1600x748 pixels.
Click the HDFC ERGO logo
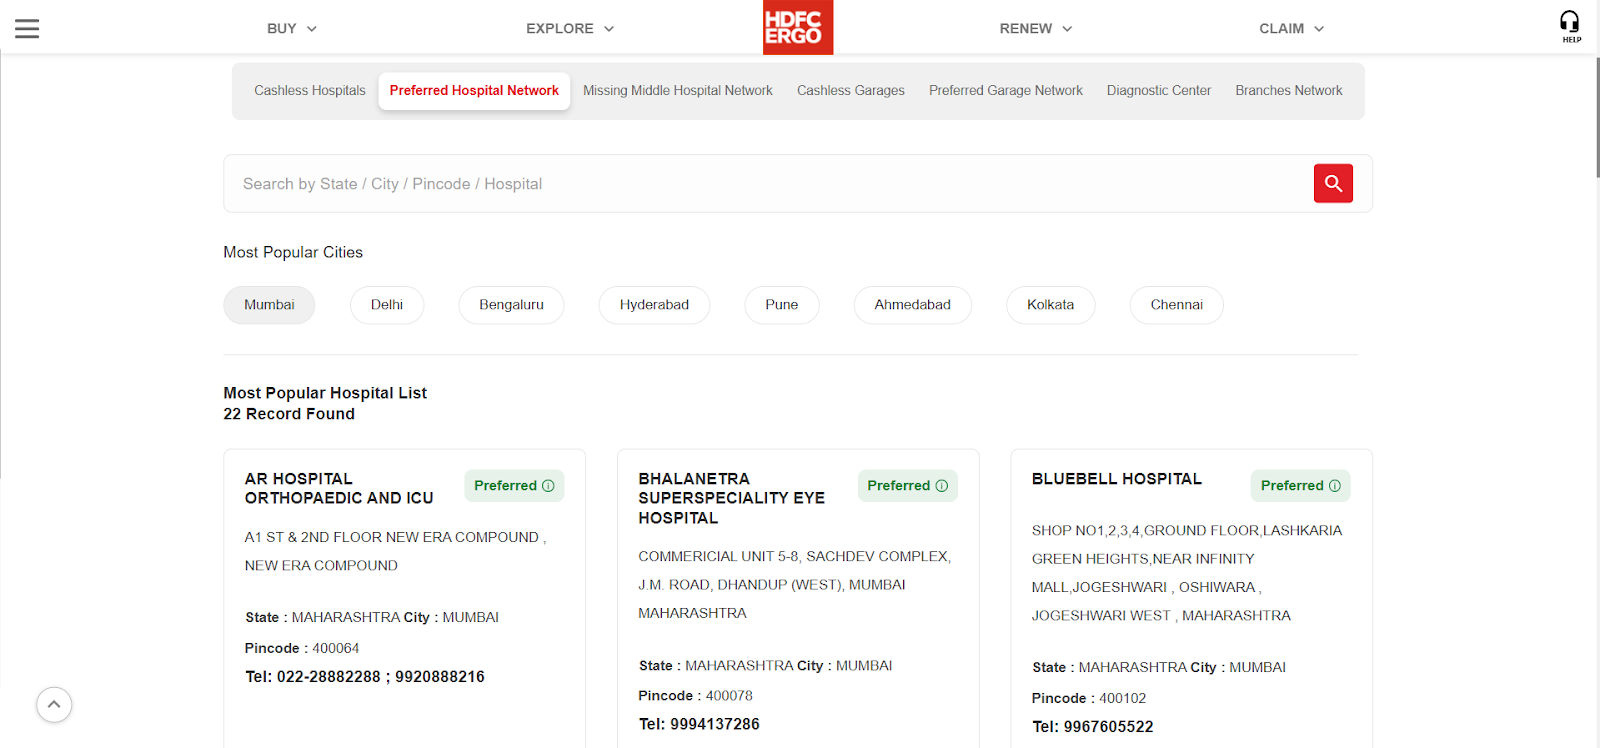click(x=797, y=27)
